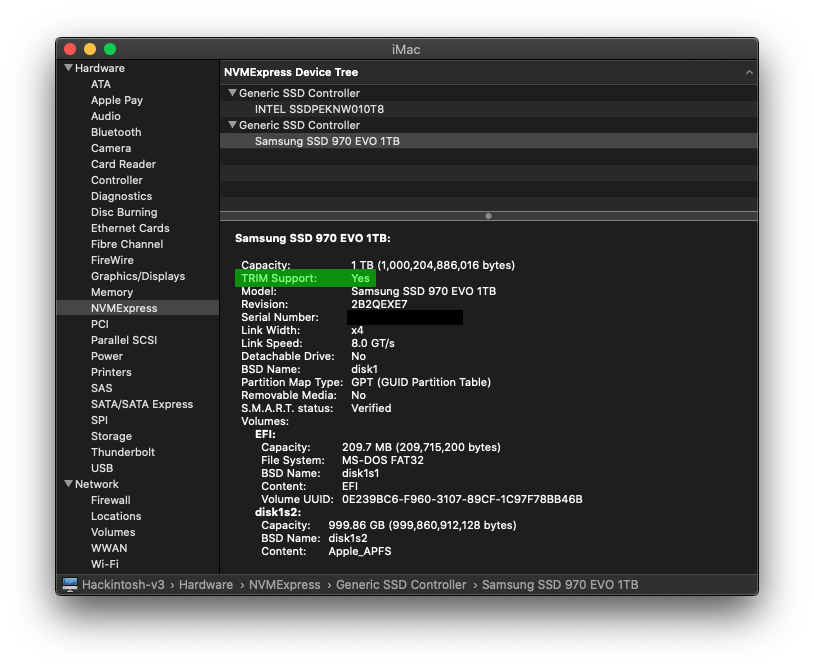Select Wi-Fi in the sidebar

tap(104, 564)
